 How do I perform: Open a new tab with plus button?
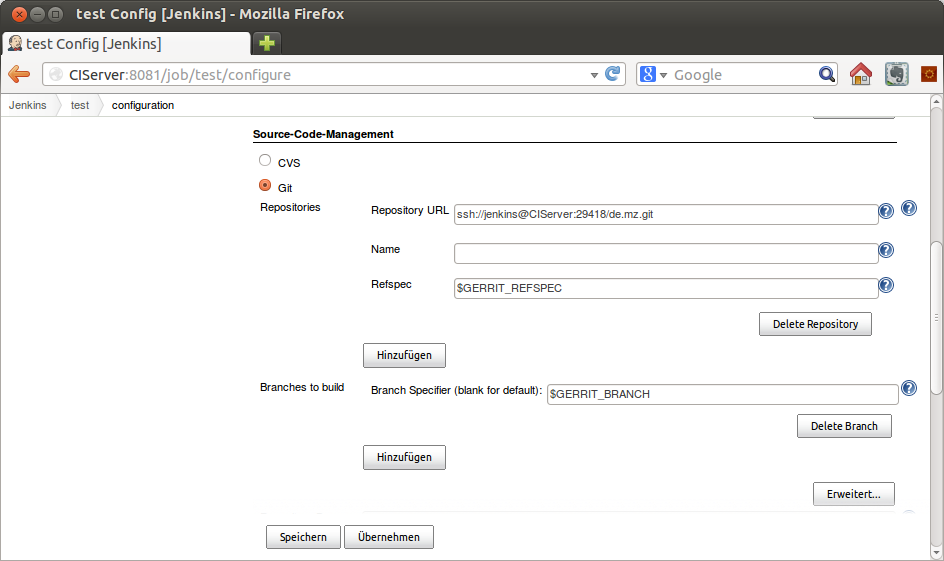coord(267,43)
